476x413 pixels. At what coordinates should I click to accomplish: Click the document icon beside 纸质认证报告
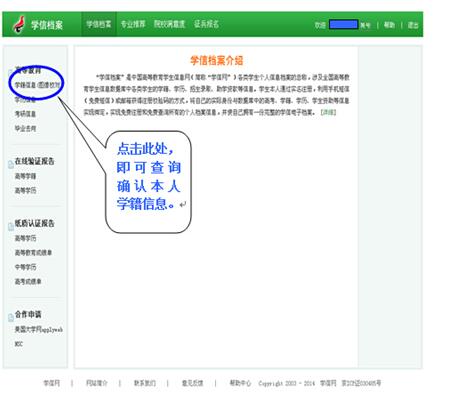[x=11, y=226]
